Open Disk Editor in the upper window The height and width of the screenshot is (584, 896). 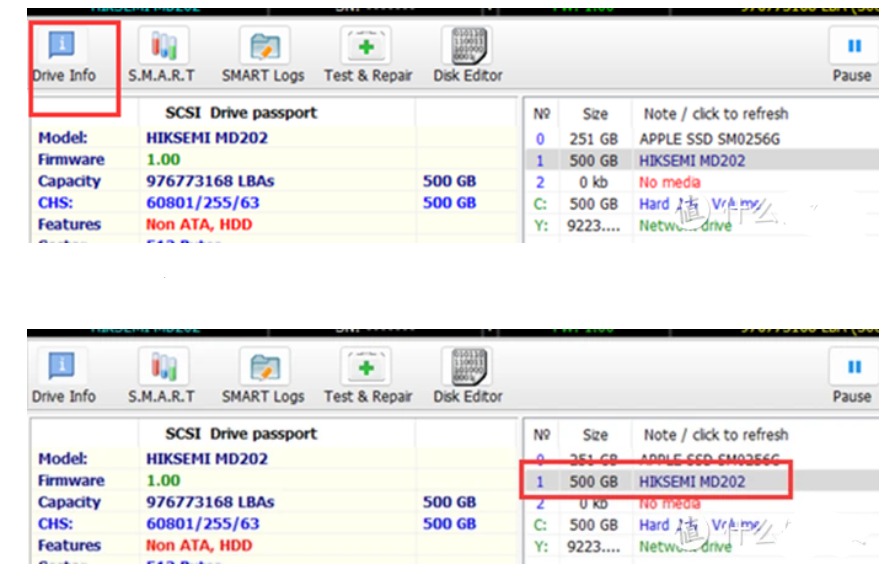[x=468, y=55]
